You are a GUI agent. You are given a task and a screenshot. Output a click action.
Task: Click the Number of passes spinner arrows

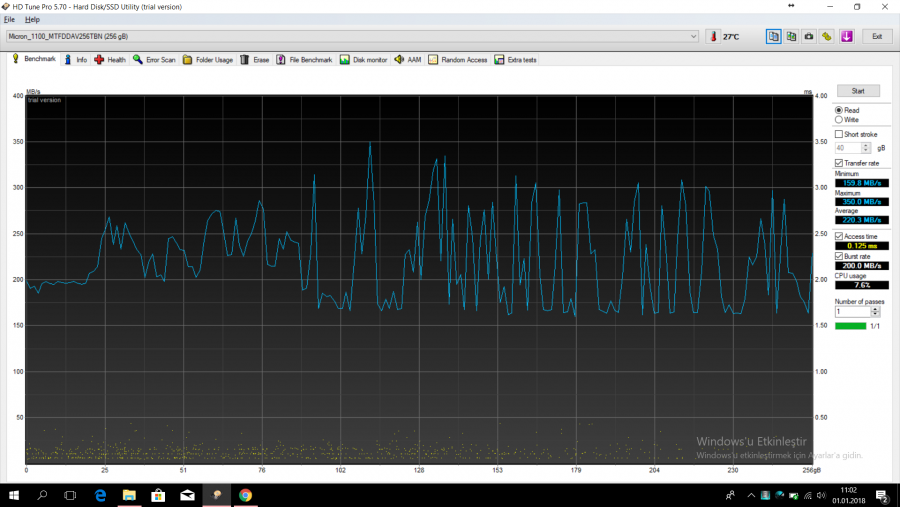(x=875, y=312)
